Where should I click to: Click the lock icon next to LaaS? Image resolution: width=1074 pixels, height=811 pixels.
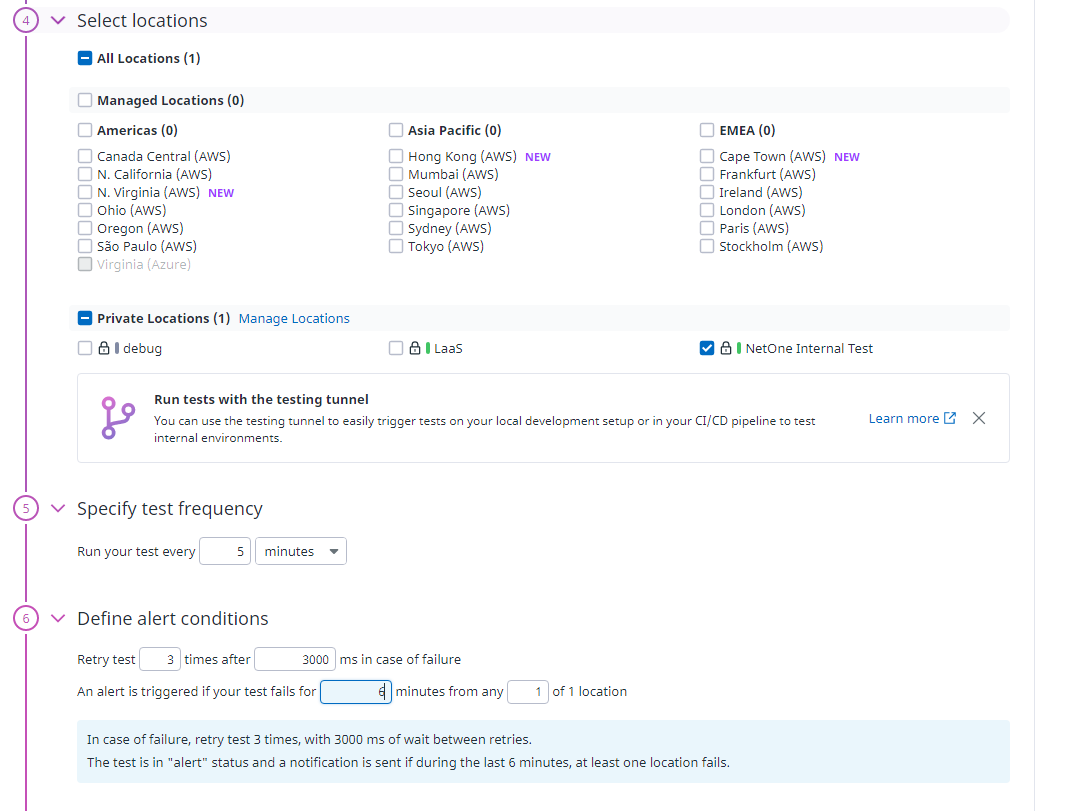(415, 348)
